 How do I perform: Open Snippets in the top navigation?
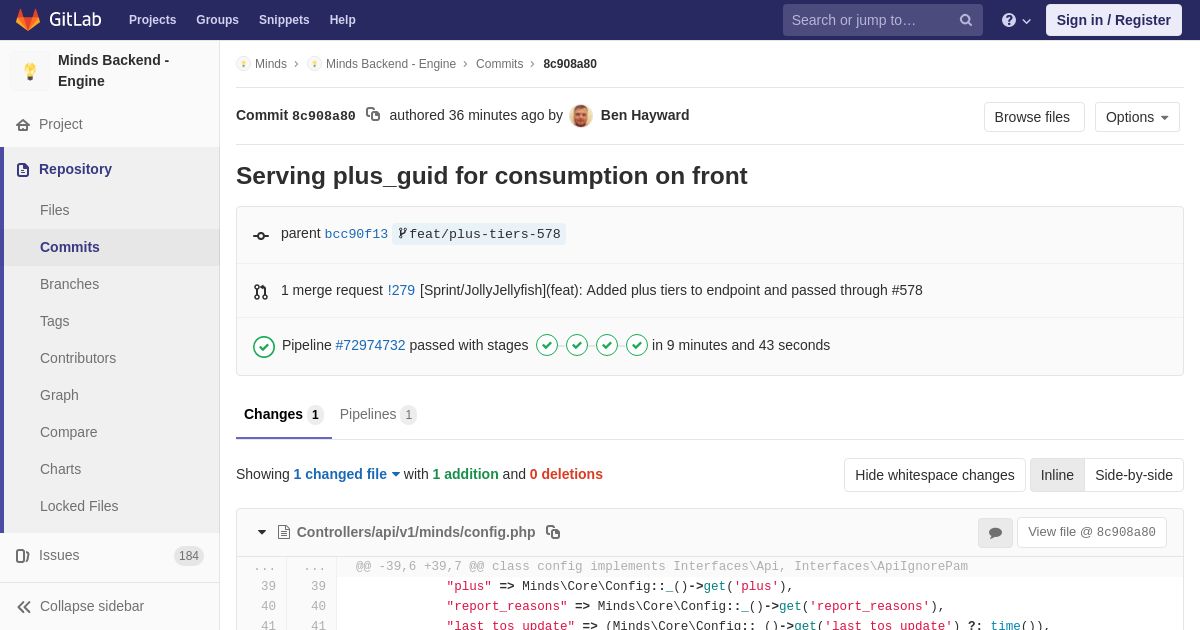284,20
